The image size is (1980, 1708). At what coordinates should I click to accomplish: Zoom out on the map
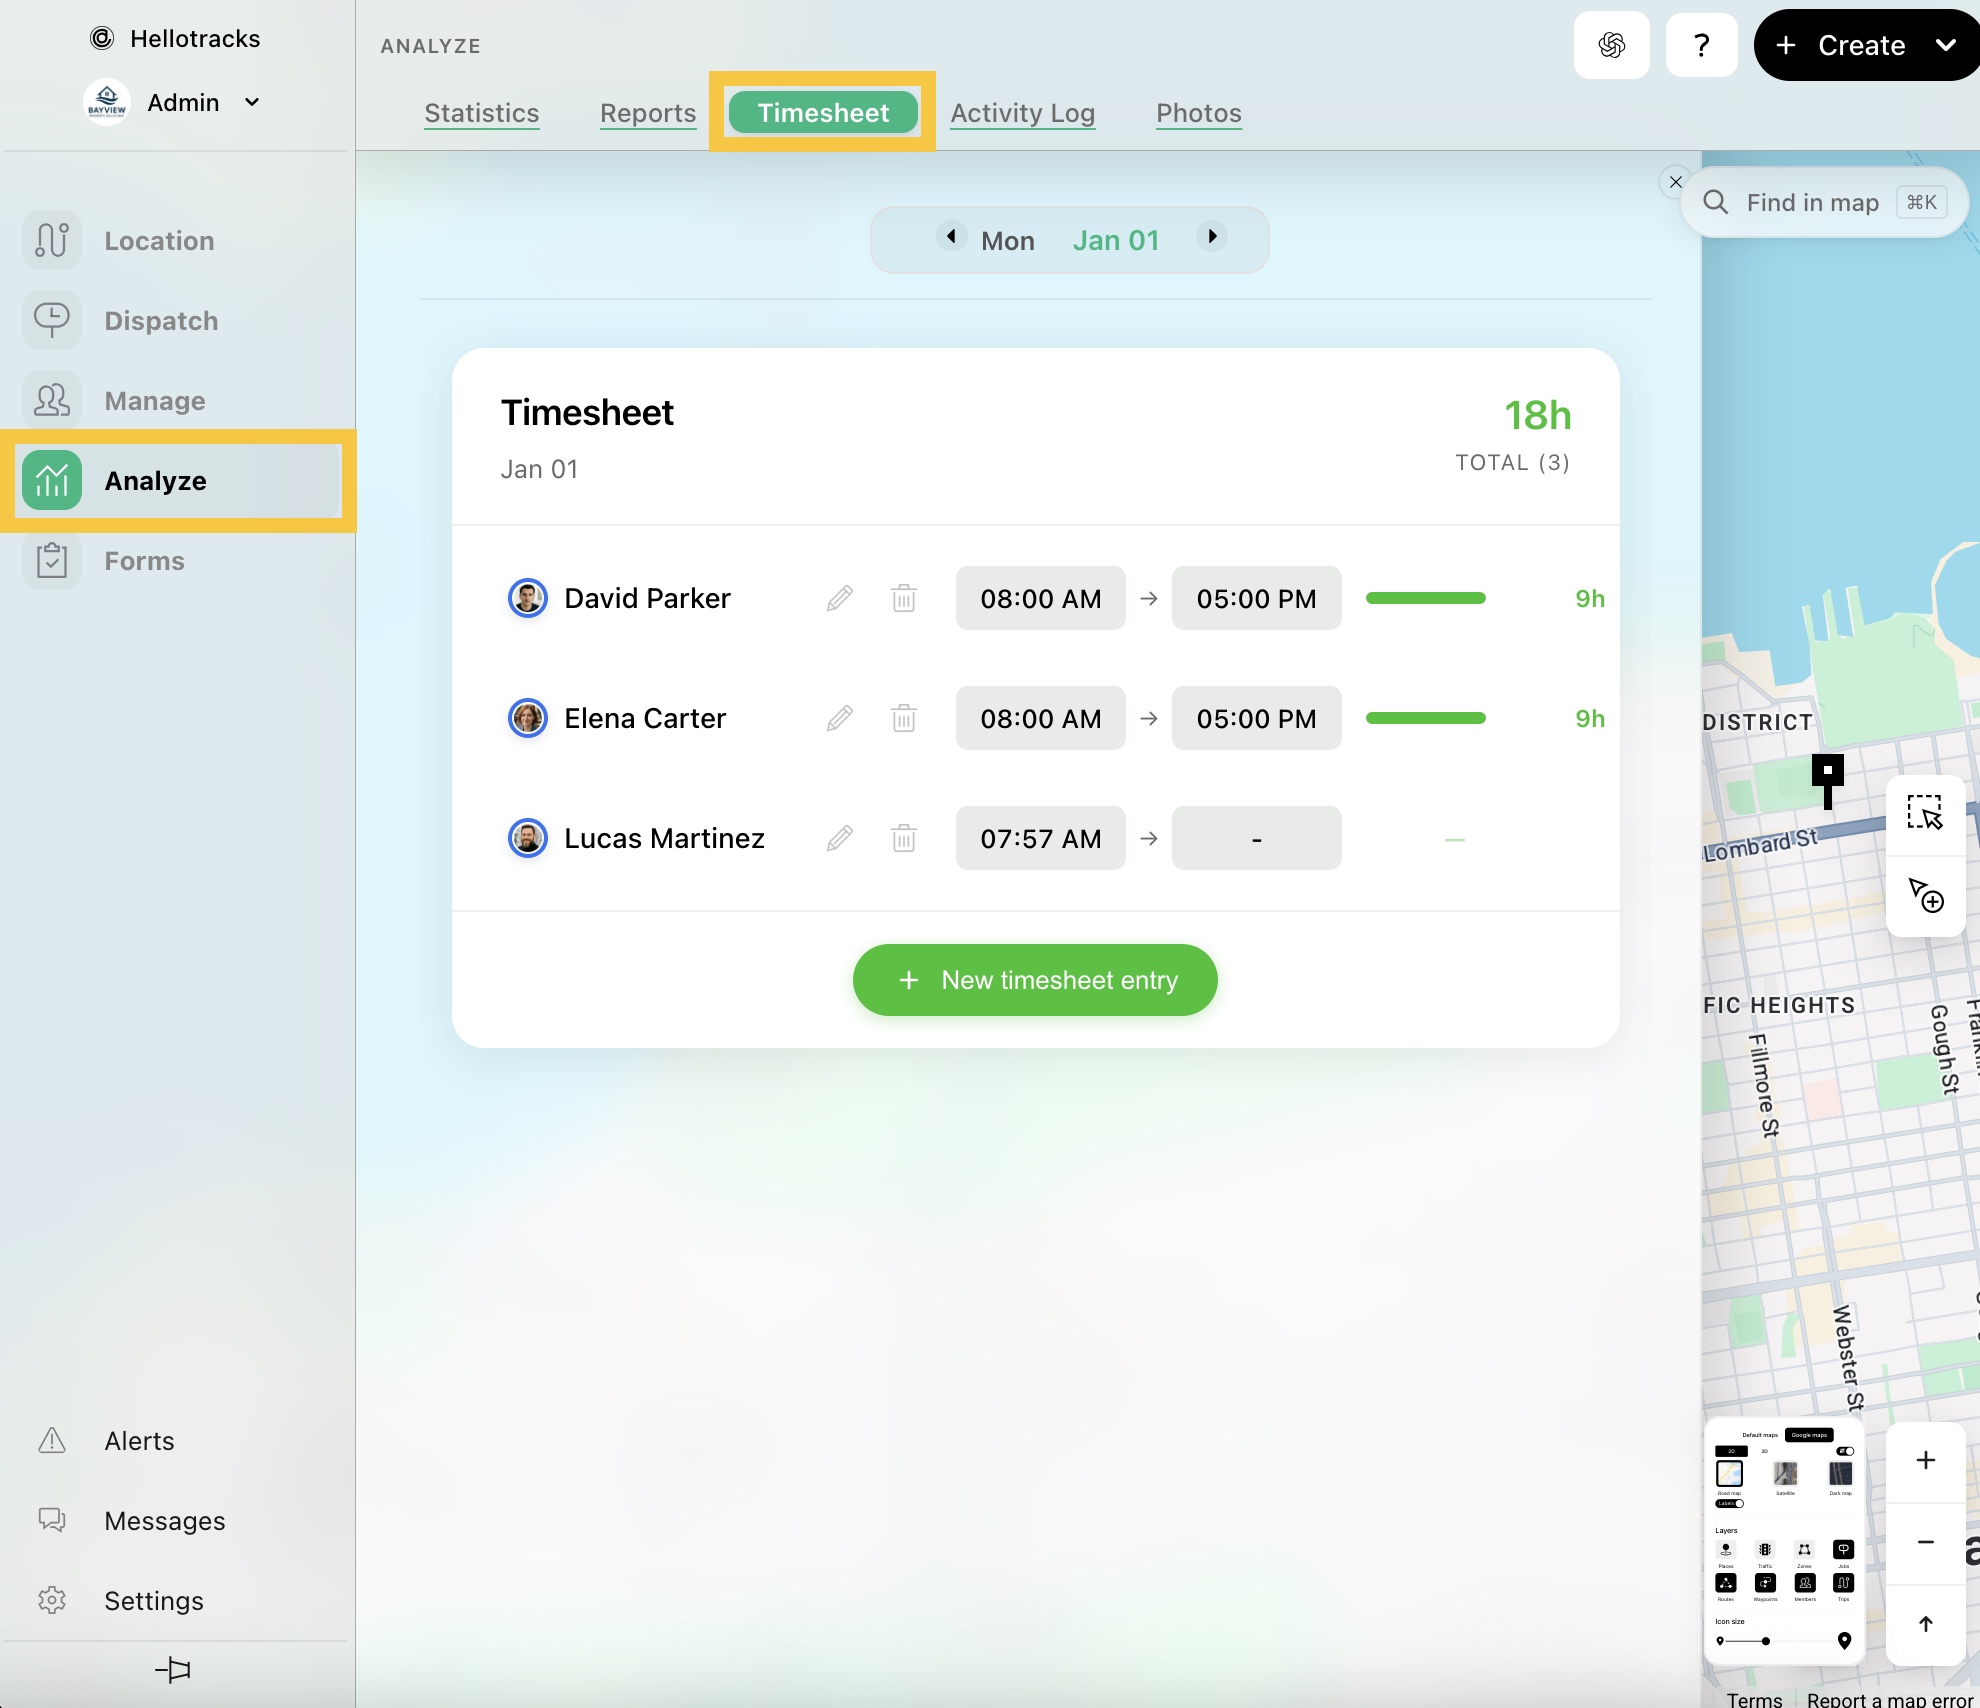(x=1925, y=1542)
